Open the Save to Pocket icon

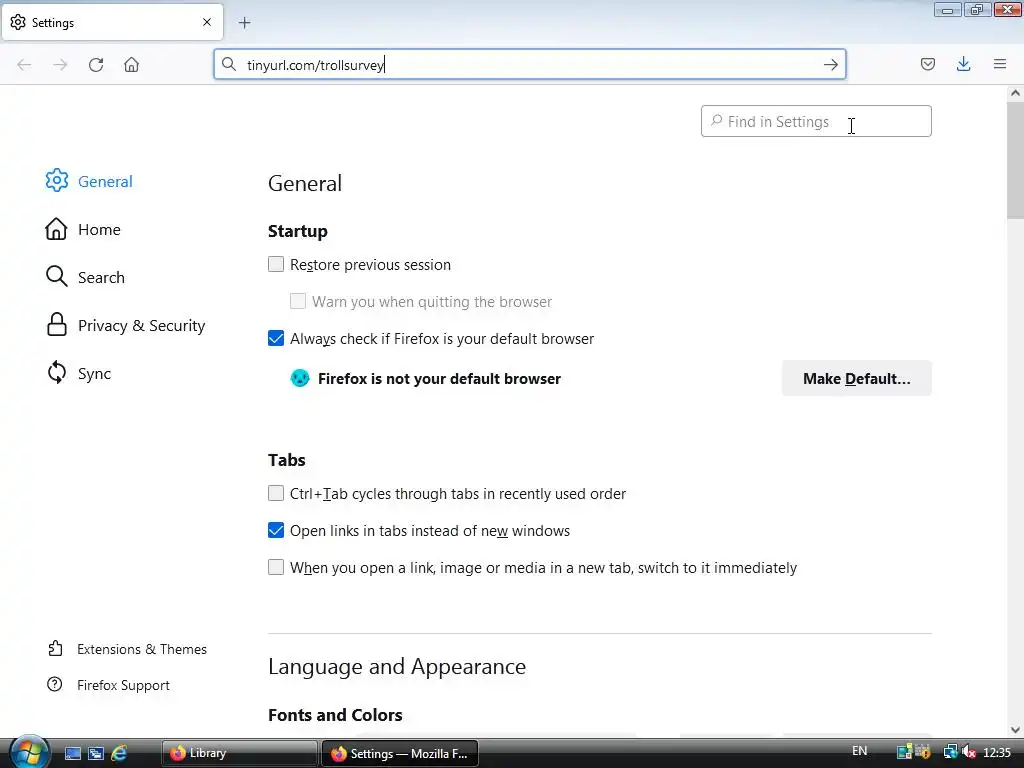tap(928, 64)
